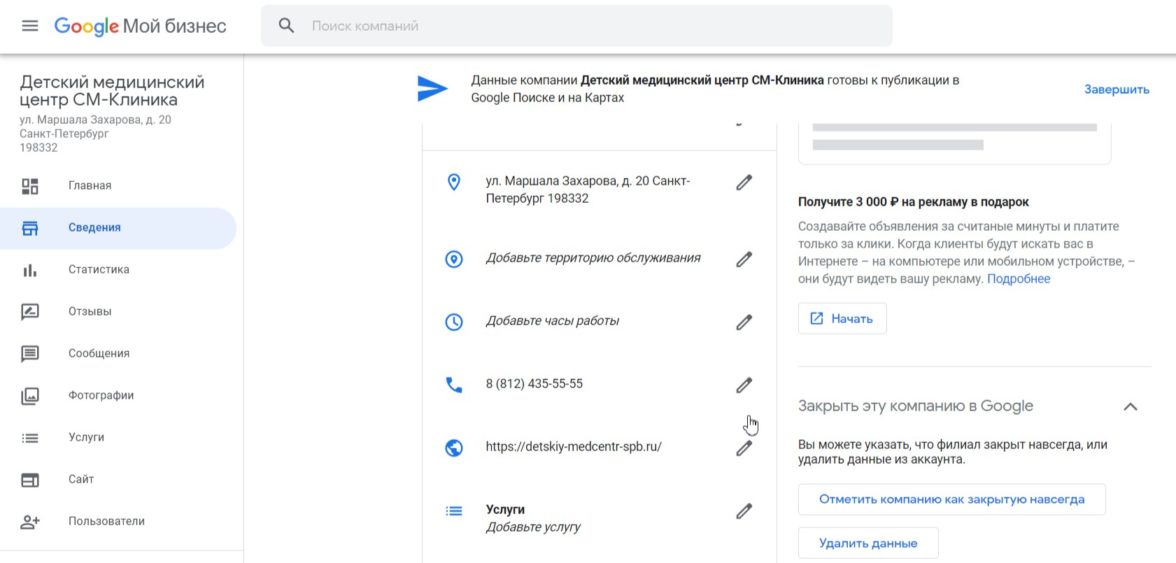1176x563 pixels.
Task: Open Отзывы in the sidebar
Action: point(90,312)
